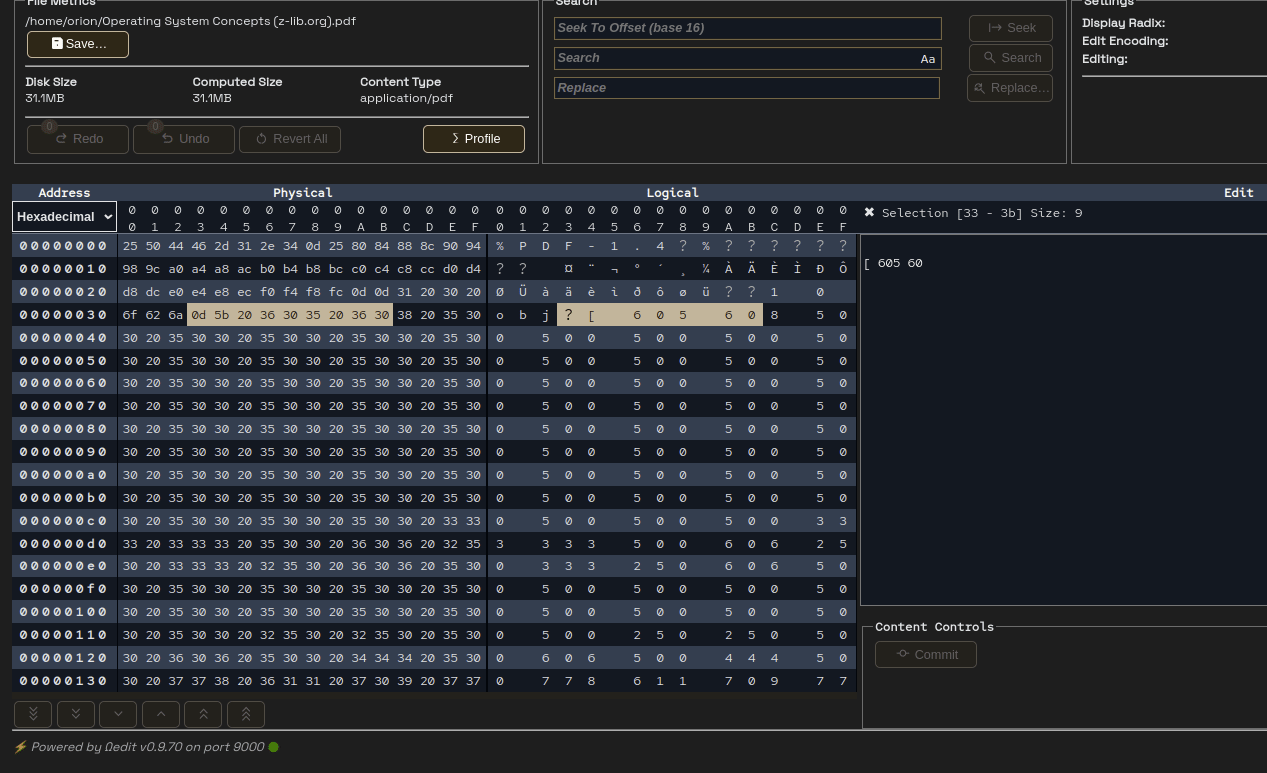Image resolution: width=1267 pixels, height=773 pixels.
Task: Page up with the double up-chevron icon
Action: coord(203,714)
